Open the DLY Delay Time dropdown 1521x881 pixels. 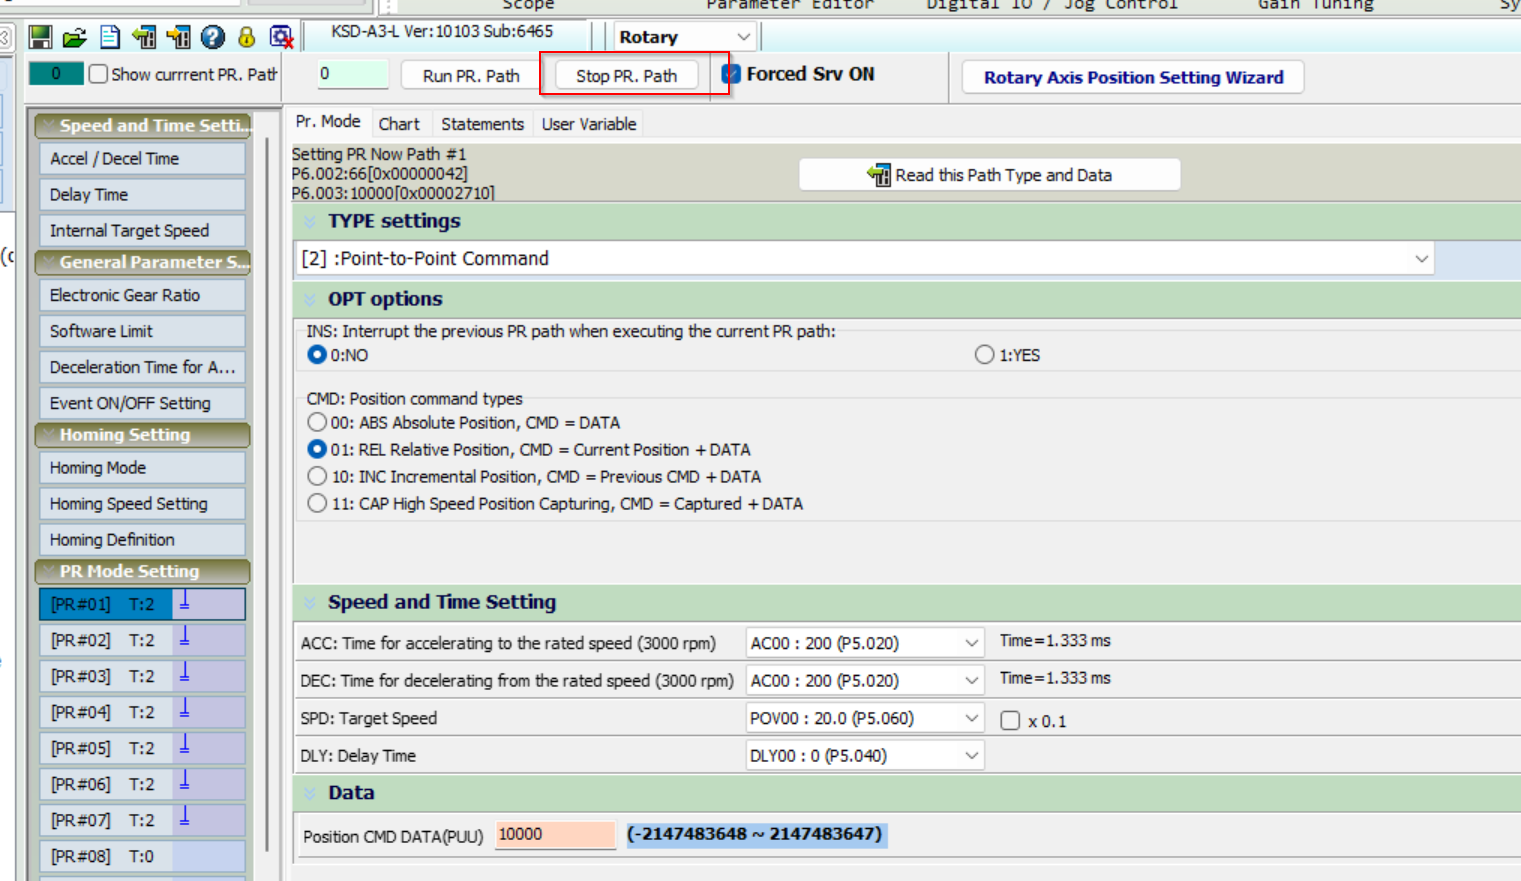click(x=865, y=756)
